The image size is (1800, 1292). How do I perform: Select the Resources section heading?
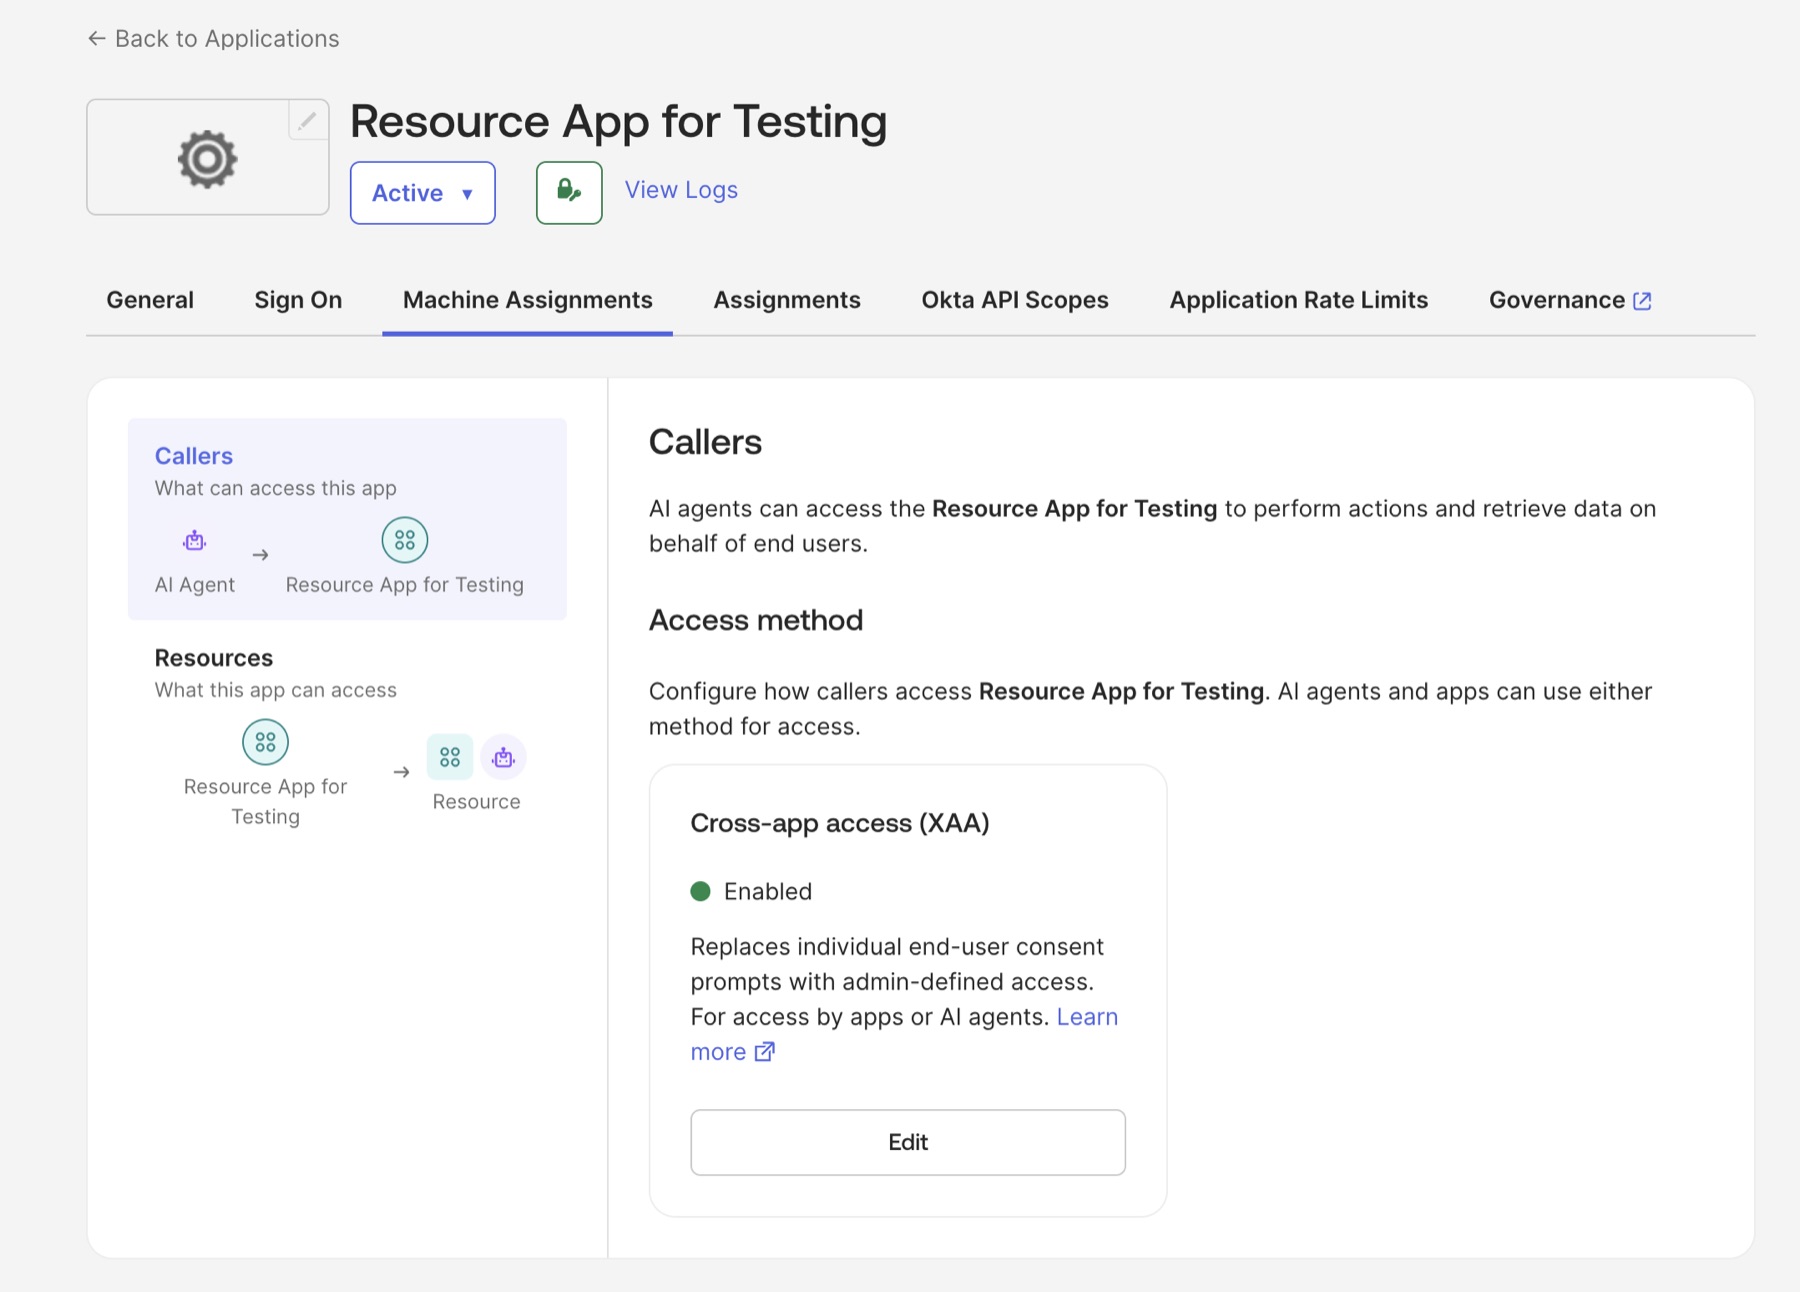214,658
